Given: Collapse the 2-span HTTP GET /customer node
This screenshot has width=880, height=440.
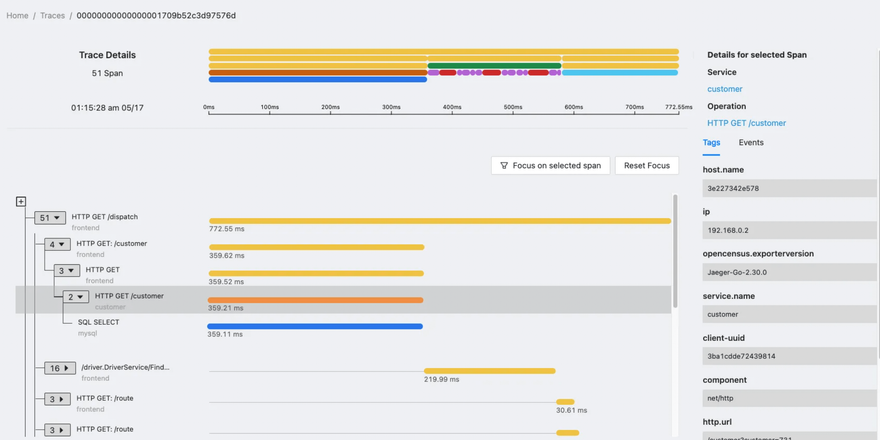Looking at the screenshot, I should [x=75, y=297].
